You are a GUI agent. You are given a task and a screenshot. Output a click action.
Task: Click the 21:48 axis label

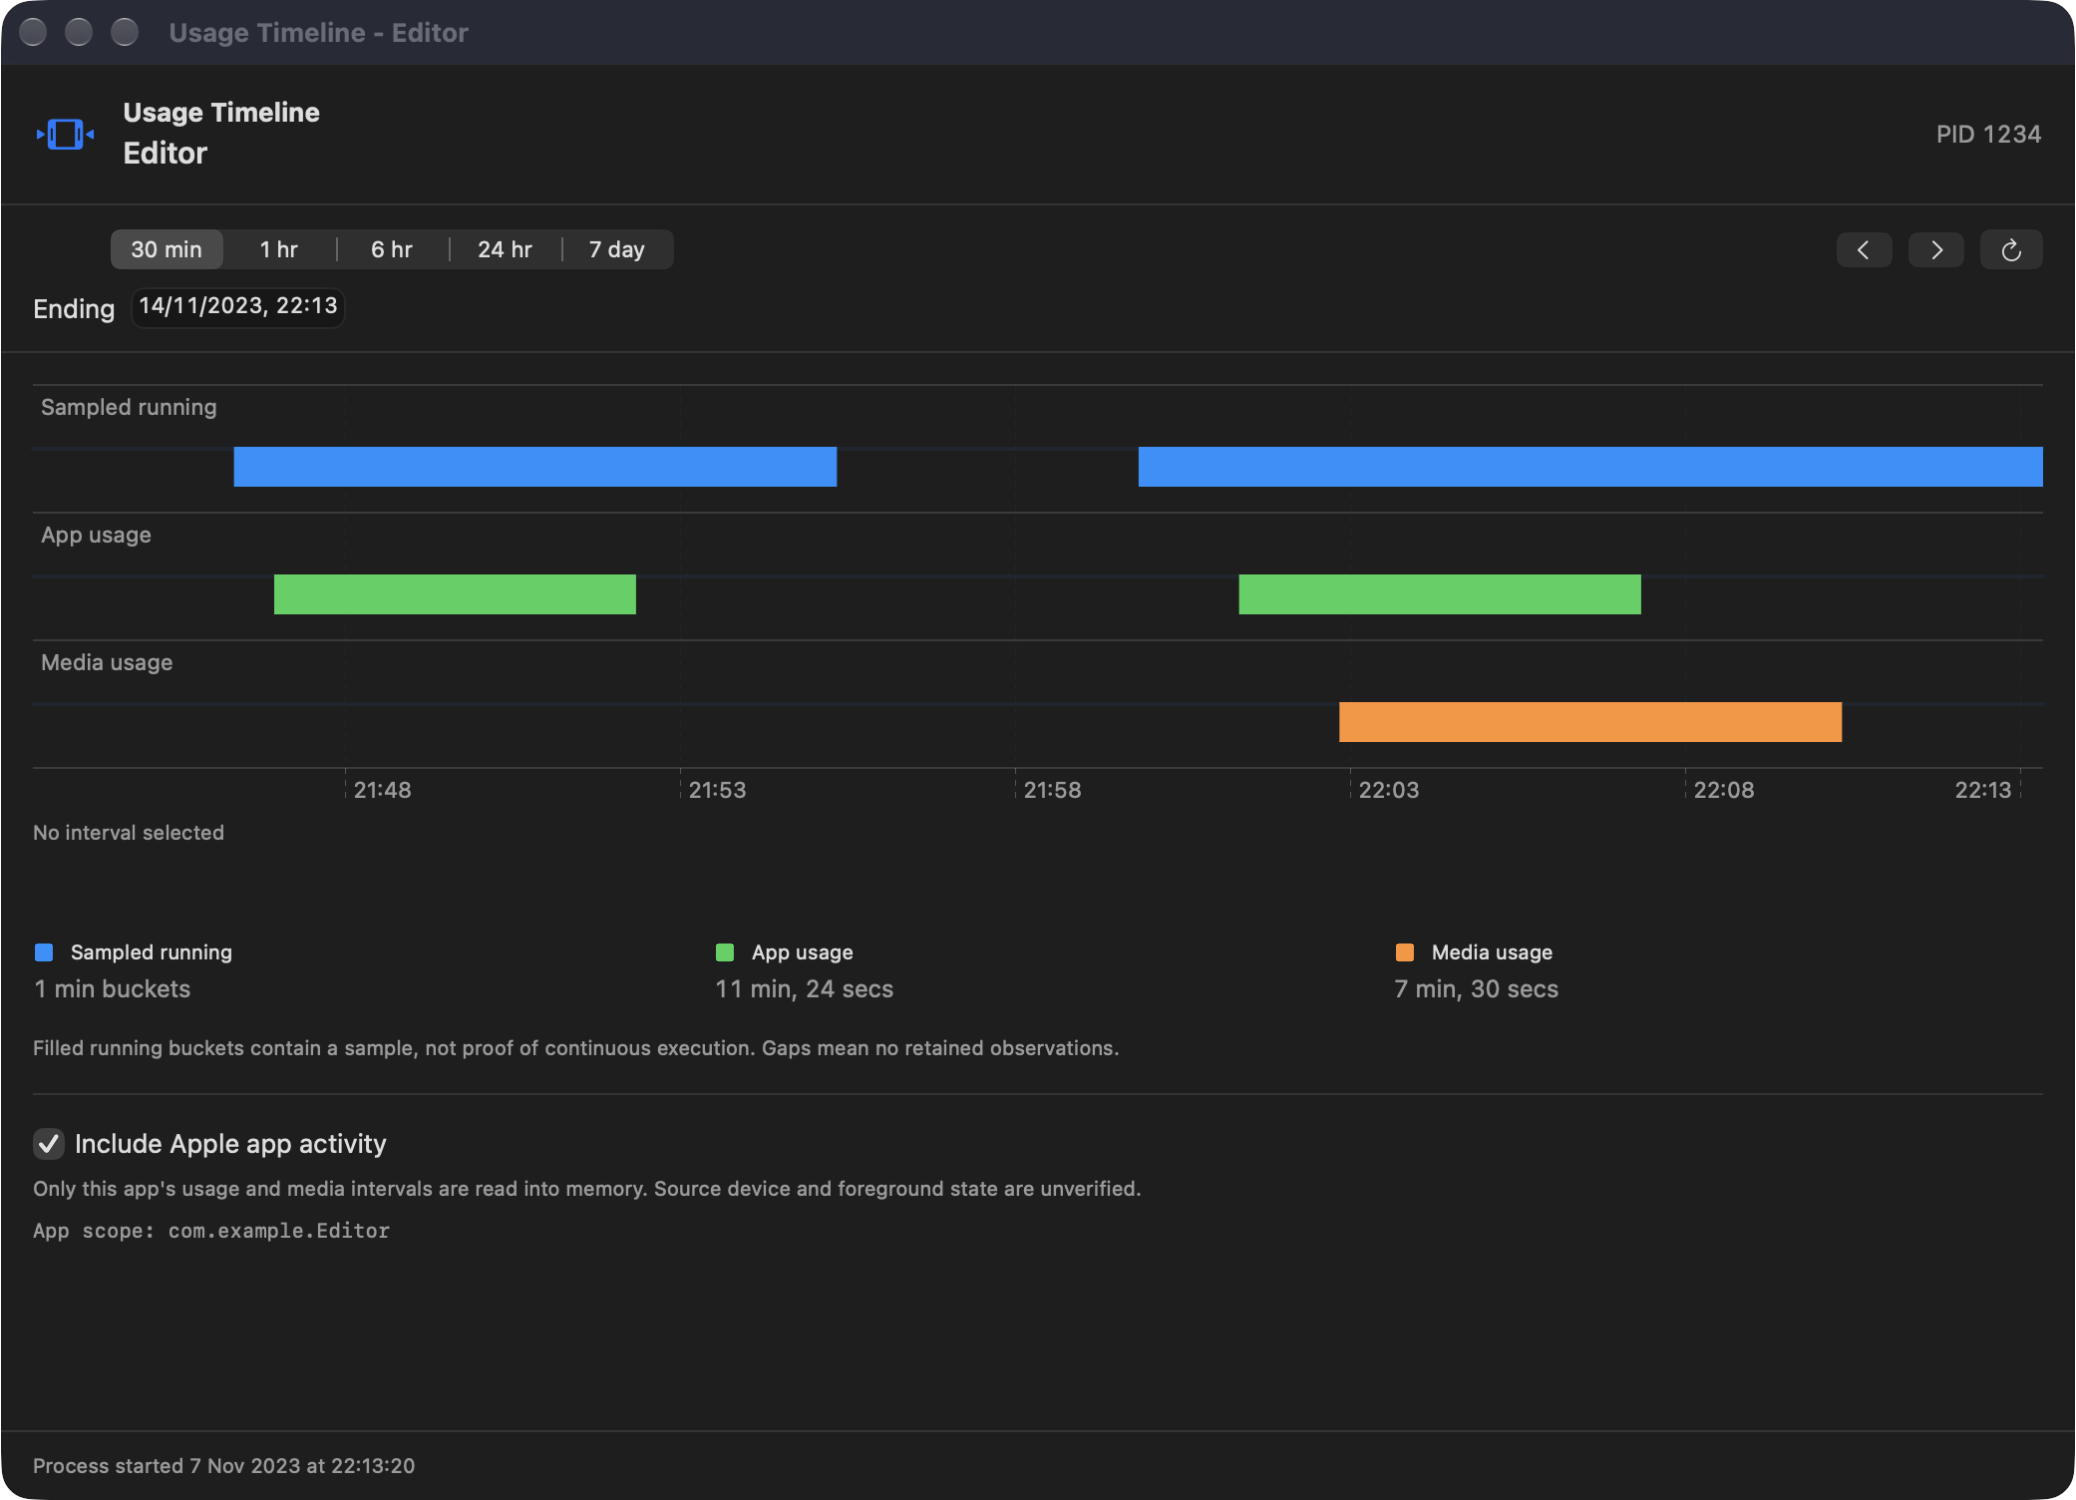click(382, 790)
